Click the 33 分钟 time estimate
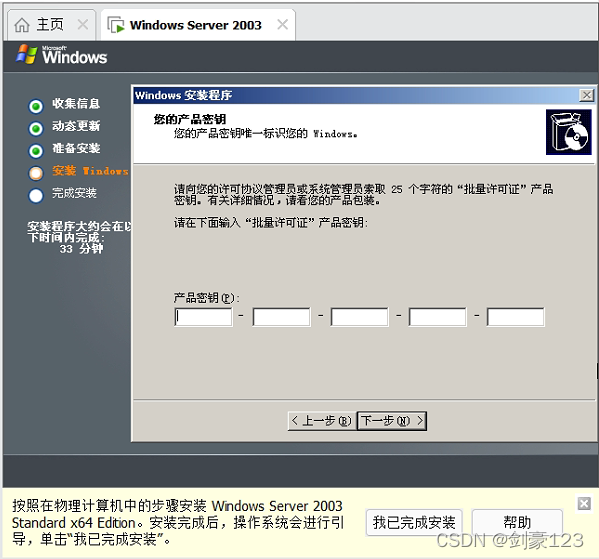This screenshot has height=559, width=599. (81, 249)
